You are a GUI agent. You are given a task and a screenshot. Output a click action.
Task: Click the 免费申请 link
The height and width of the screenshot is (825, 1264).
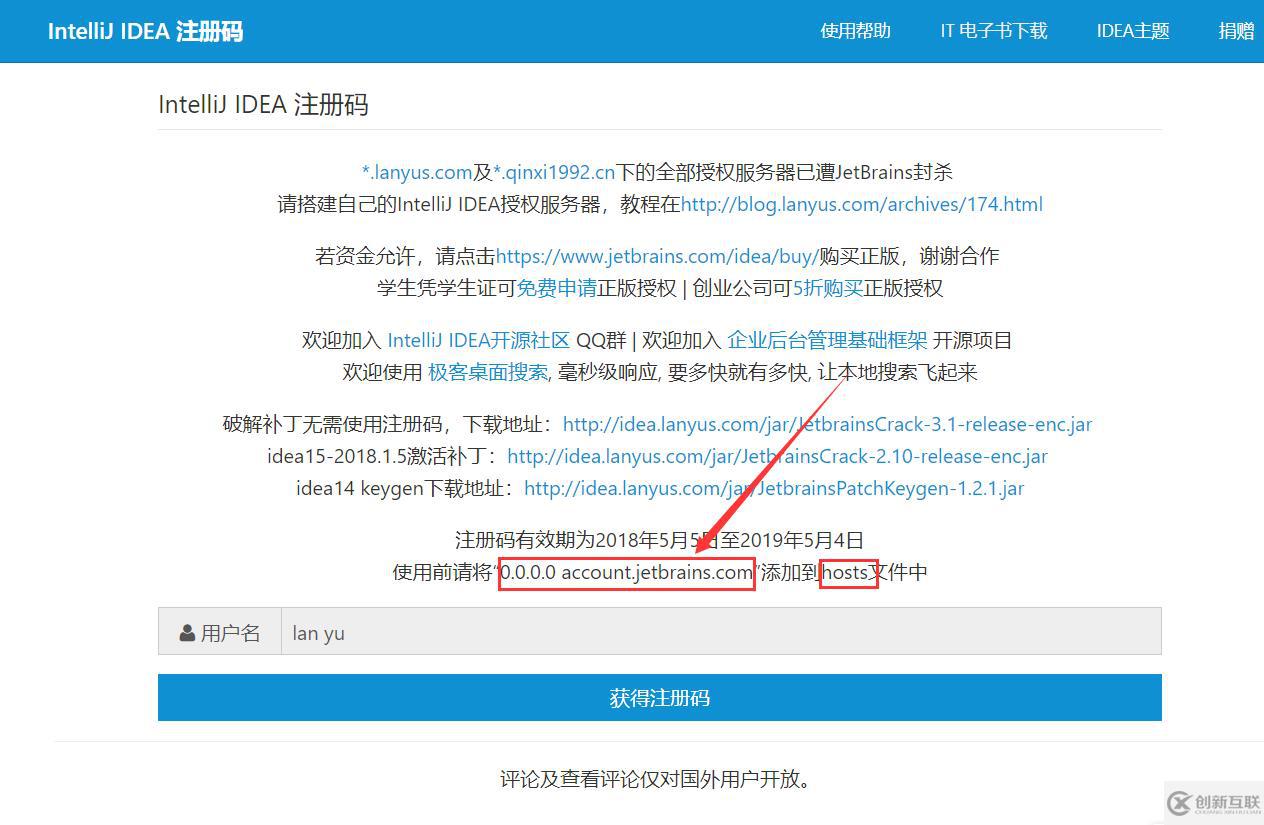tap(556, 288)
